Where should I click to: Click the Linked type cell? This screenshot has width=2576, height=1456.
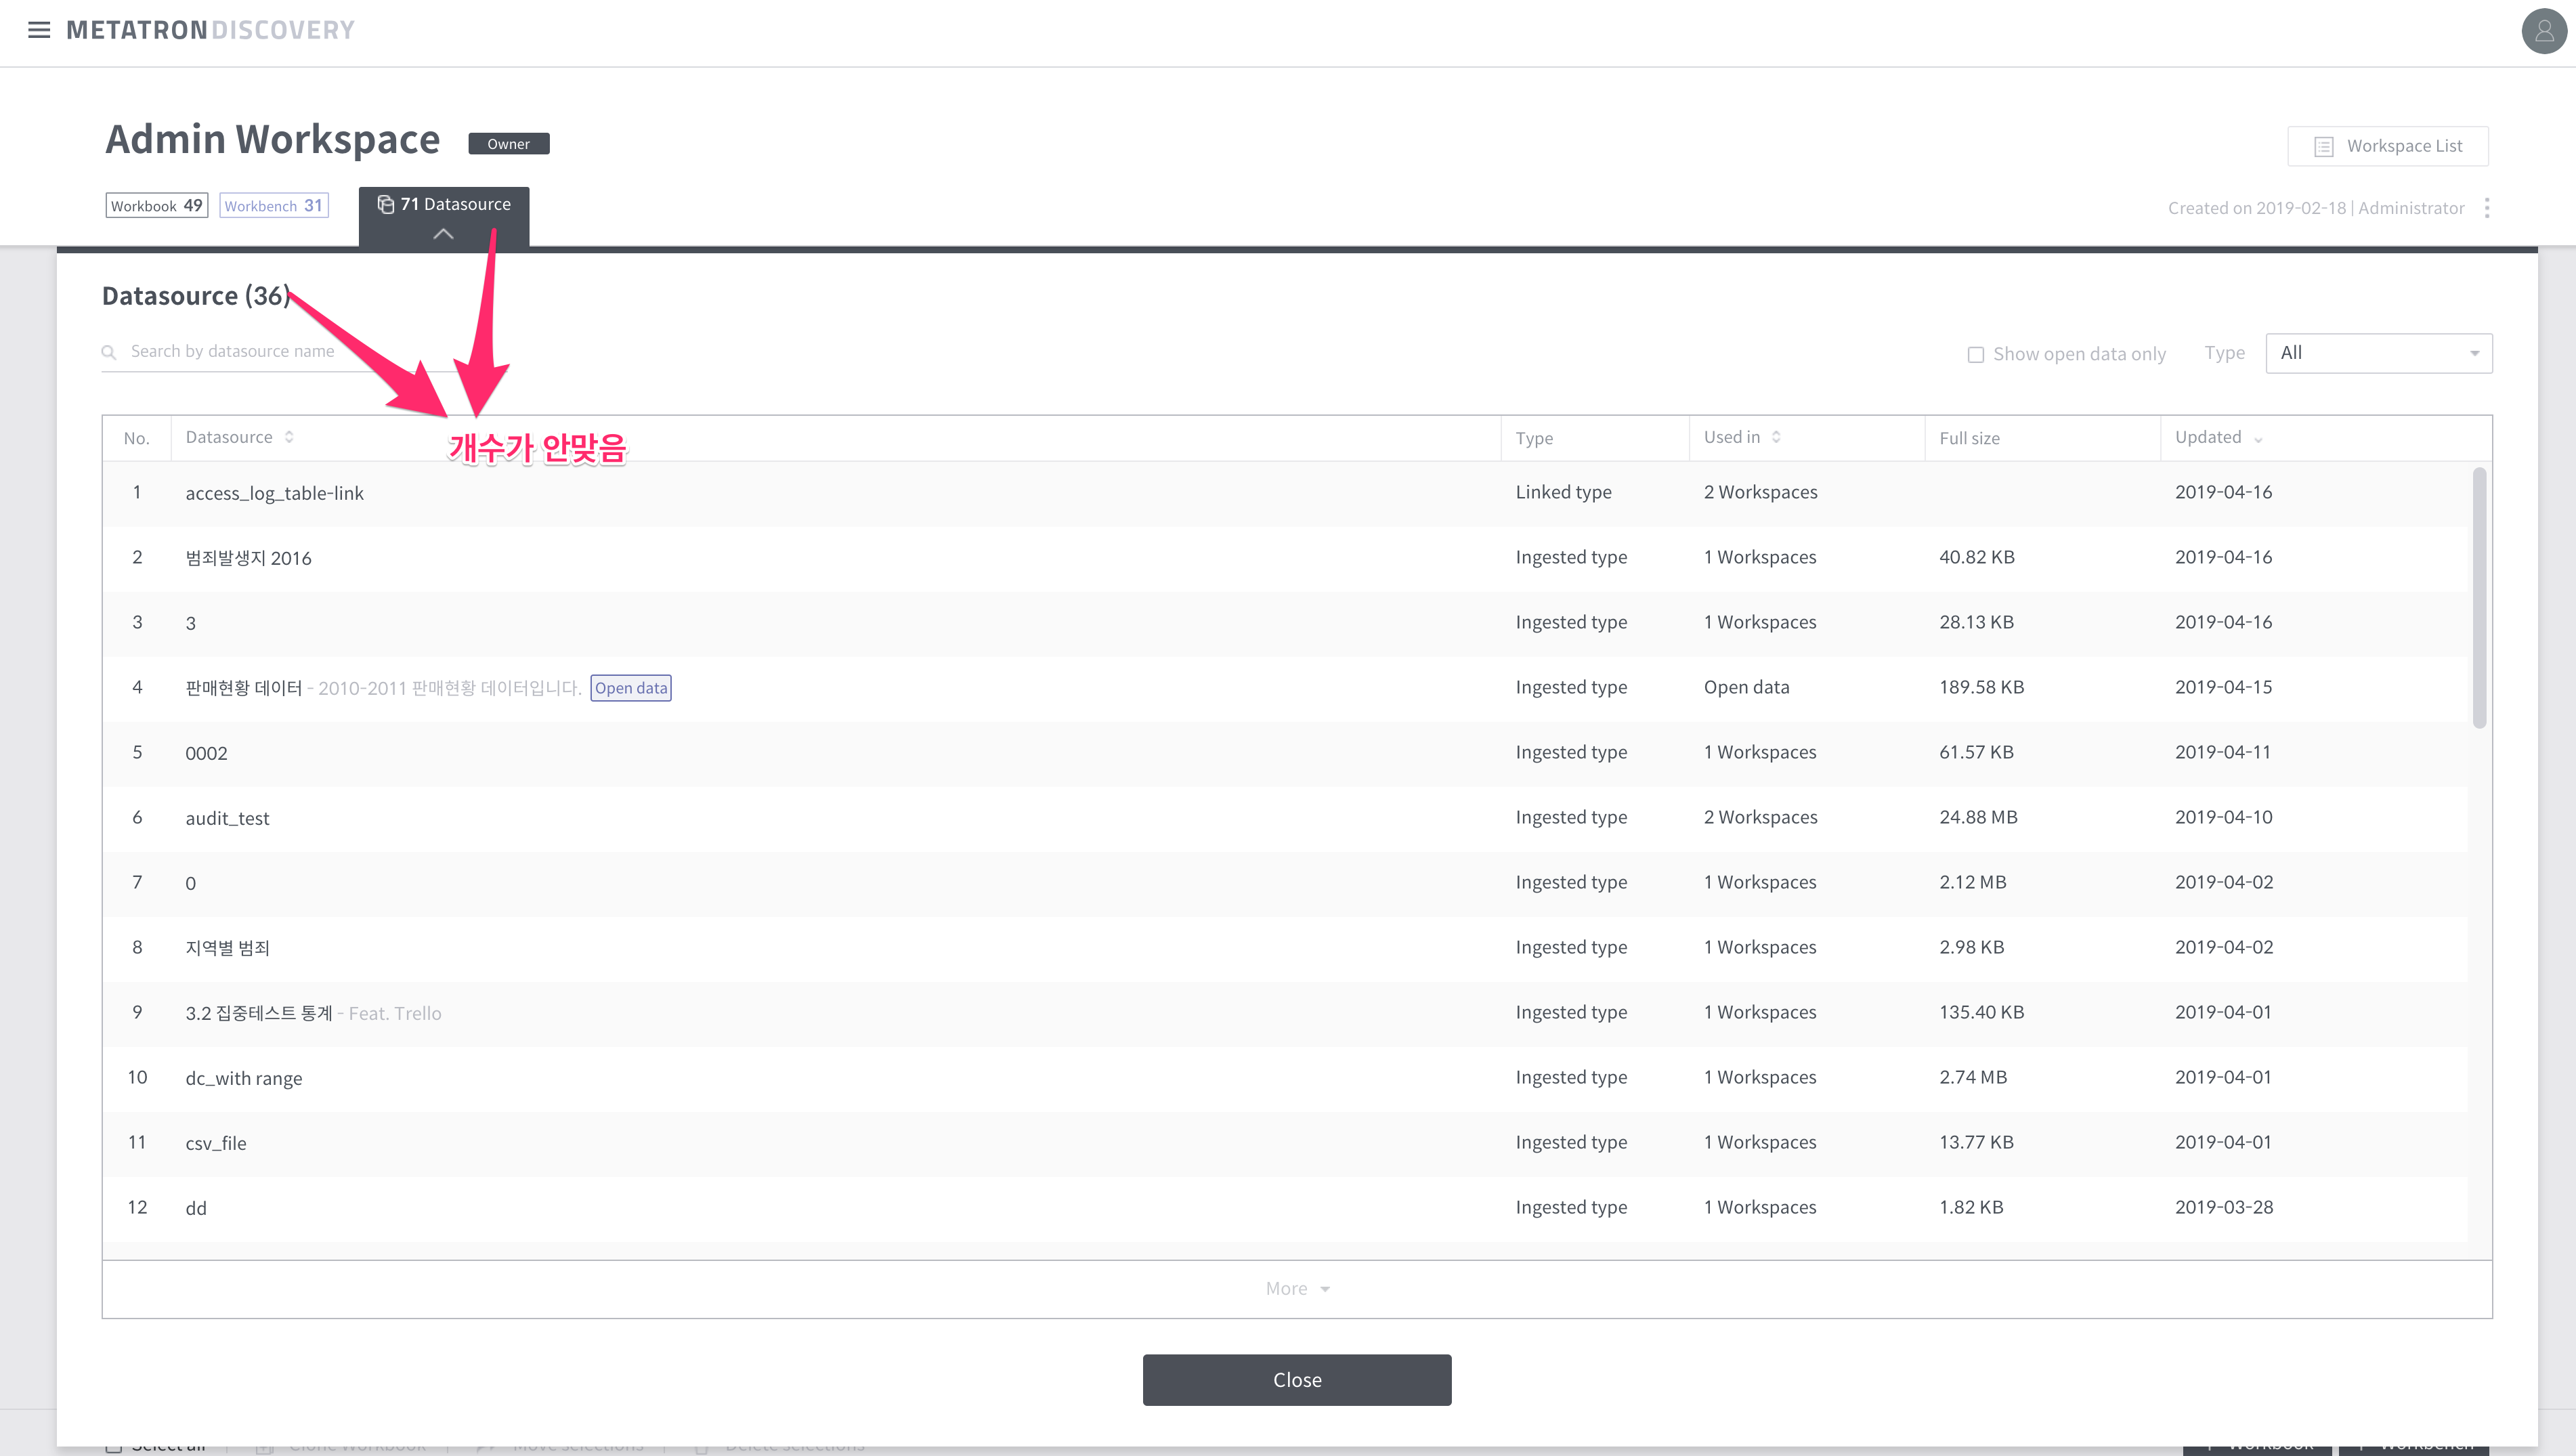(x=1563, y=491)
